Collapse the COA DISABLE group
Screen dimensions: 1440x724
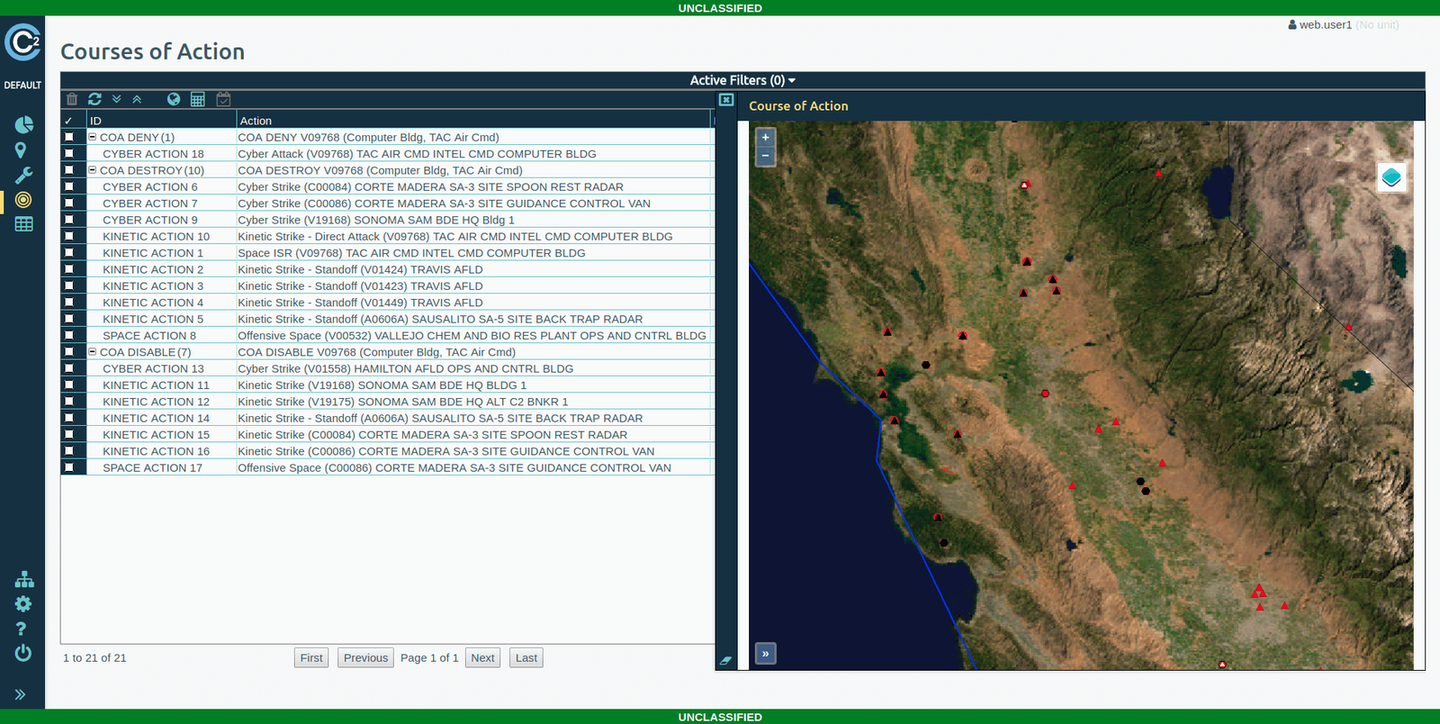click(93, 352)
